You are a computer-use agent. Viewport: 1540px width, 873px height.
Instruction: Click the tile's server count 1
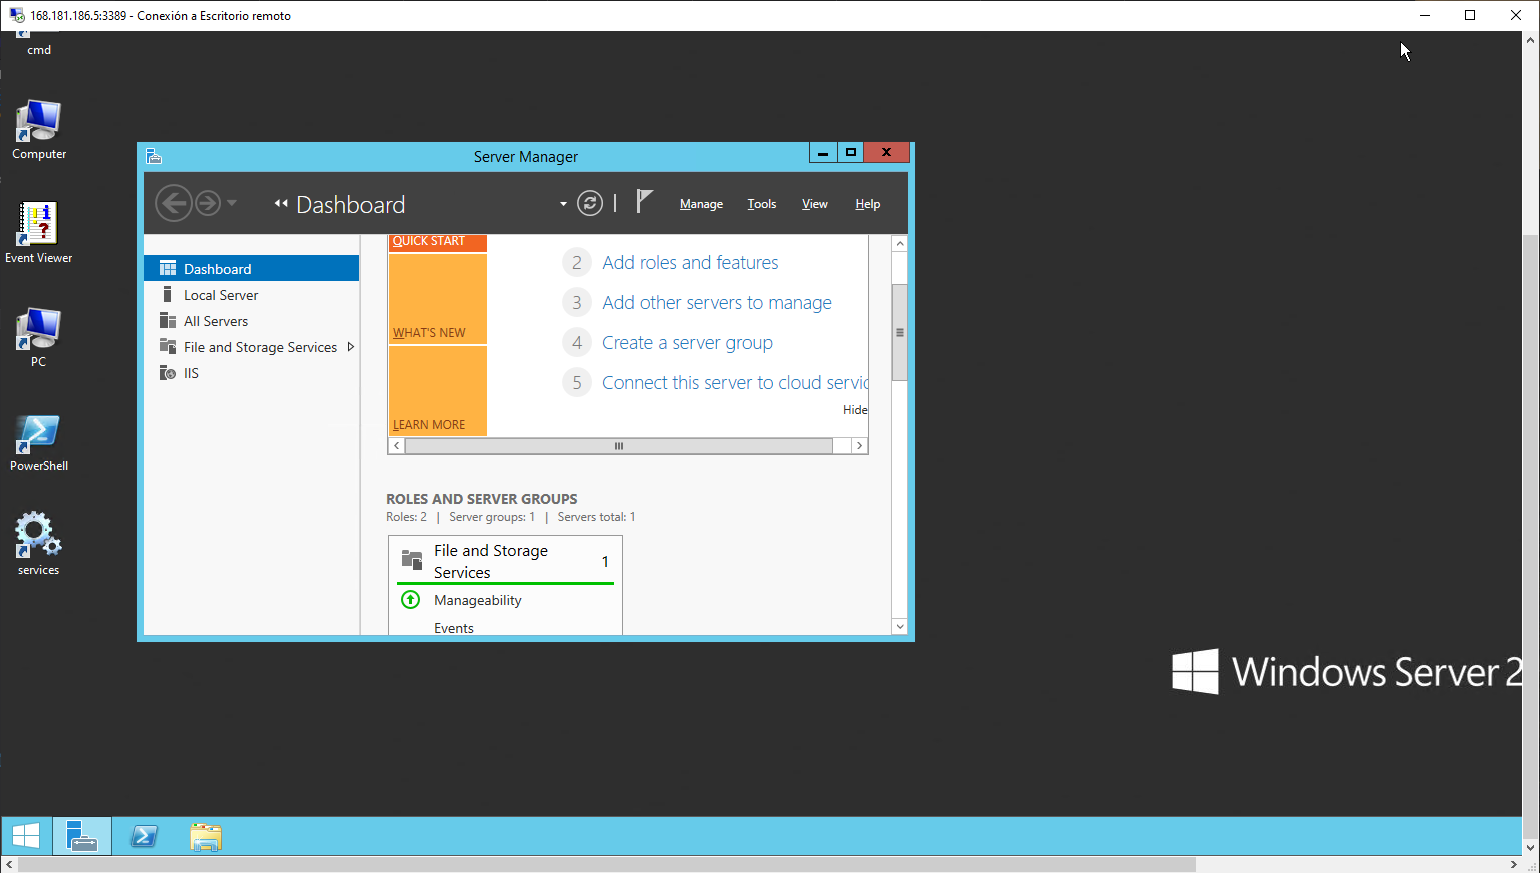[605, 561]
